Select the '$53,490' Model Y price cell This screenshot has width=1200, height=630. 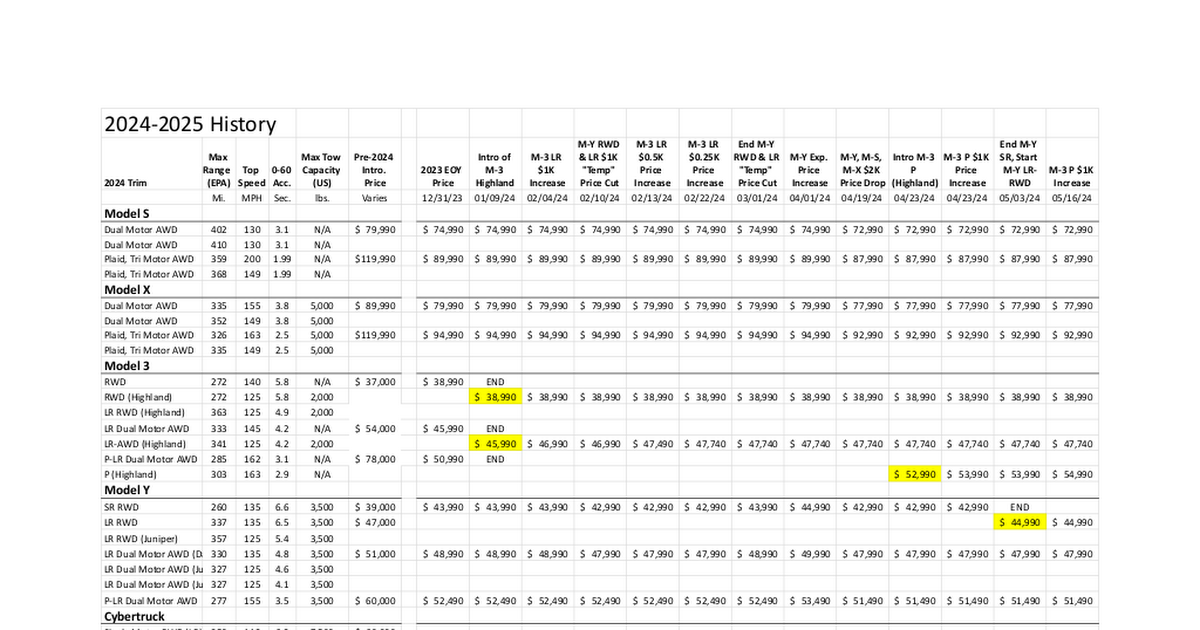808,601
